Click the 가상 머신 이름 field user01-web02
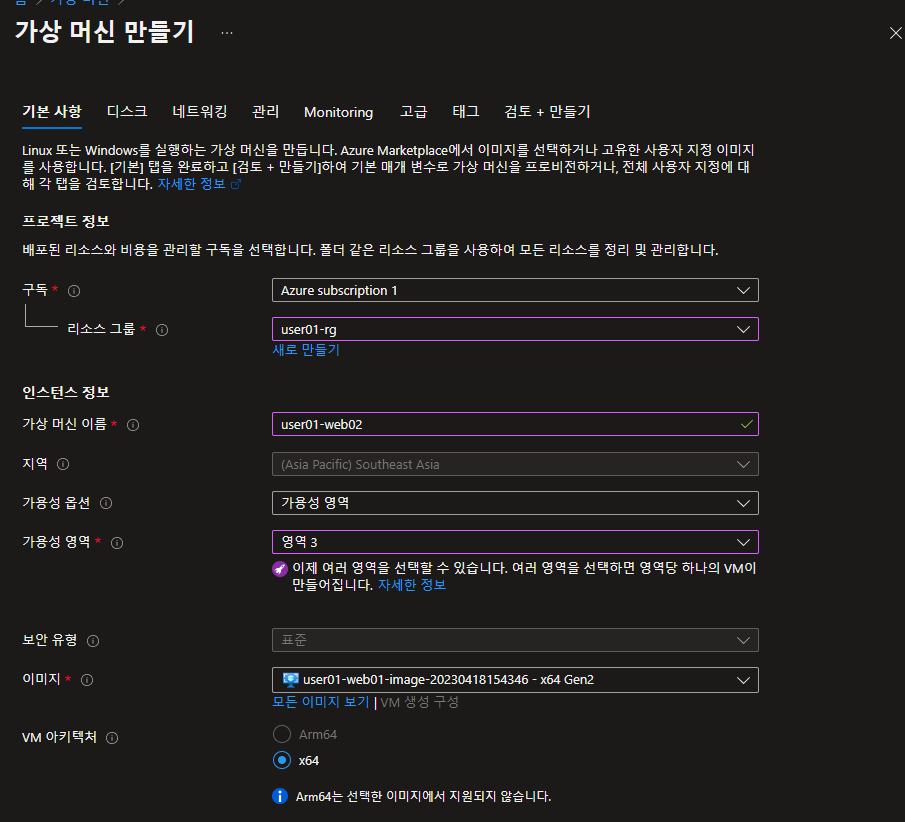Image resolution: width=905 pixels, height=822 pixels. (x=515, y=424)
